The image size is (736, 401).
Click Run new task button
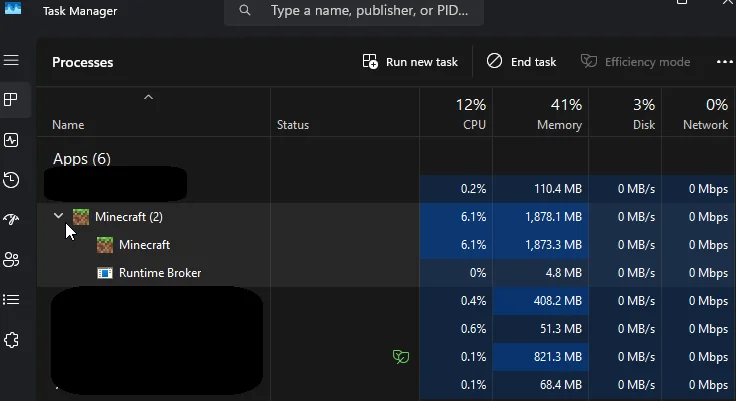(x=410, y=62)
